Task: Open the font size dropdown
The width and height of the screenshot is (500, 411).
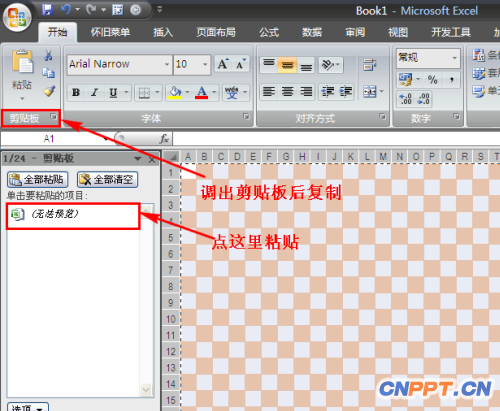Action: [x=205, y=64]
